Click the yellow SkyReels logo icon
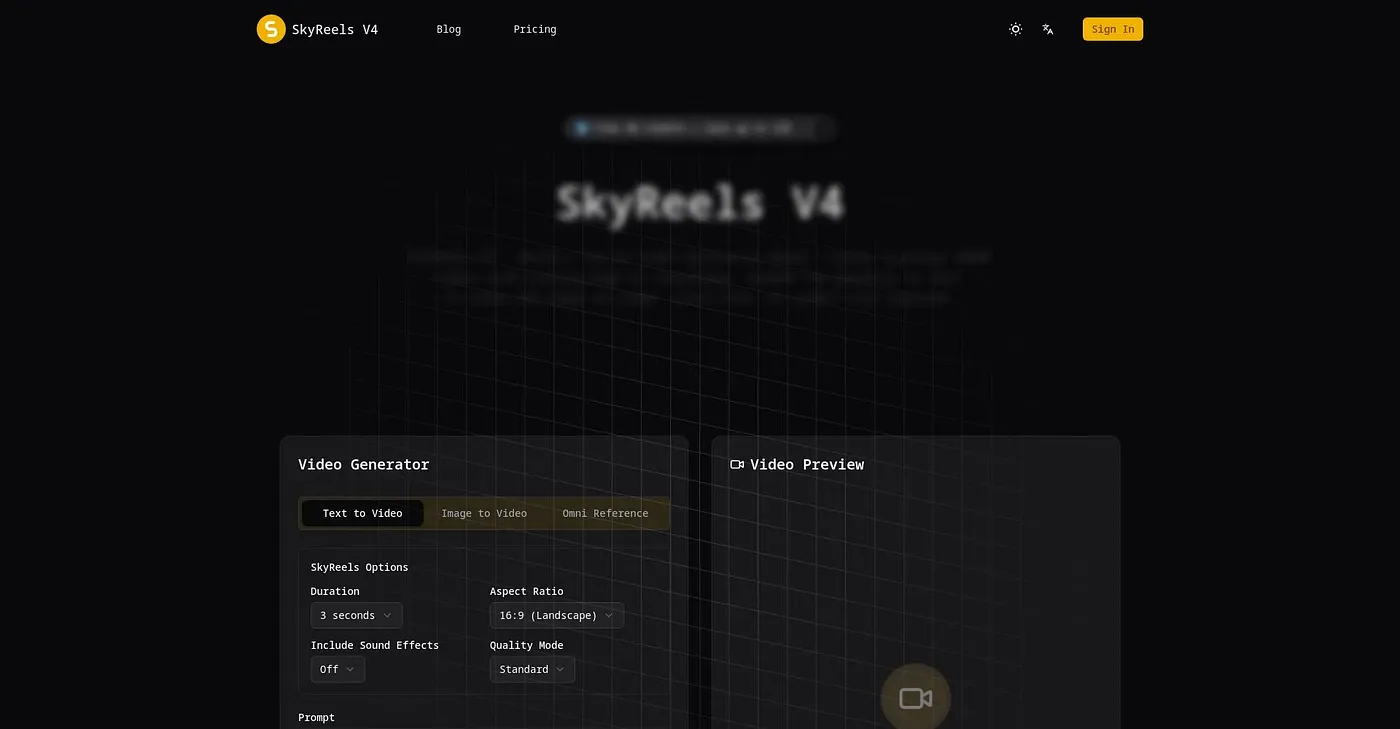Viewport: 1400px width, 729px height. [x=271, y=29]
